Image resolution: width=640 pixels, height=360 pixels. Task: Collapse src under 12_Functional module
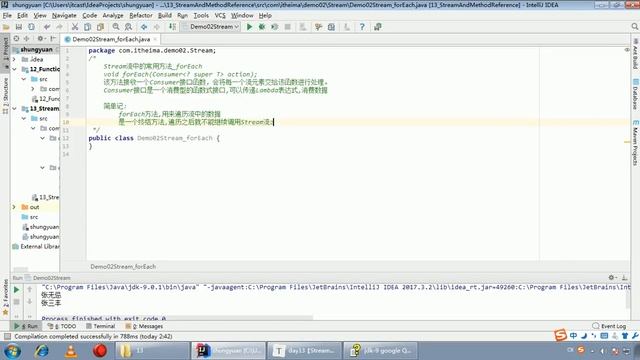(24, 79)
